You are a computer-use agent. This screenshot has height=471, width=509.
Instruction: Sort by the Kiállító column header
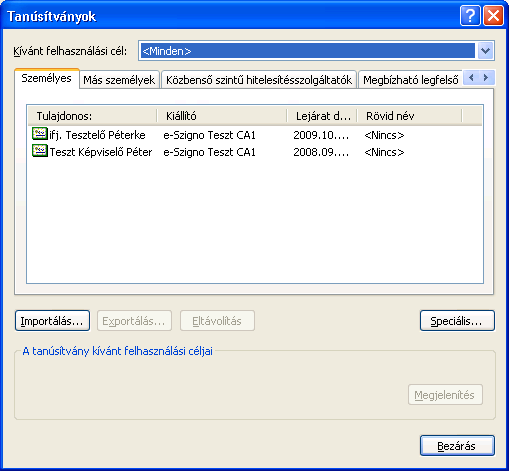click(x=222, y=116)
